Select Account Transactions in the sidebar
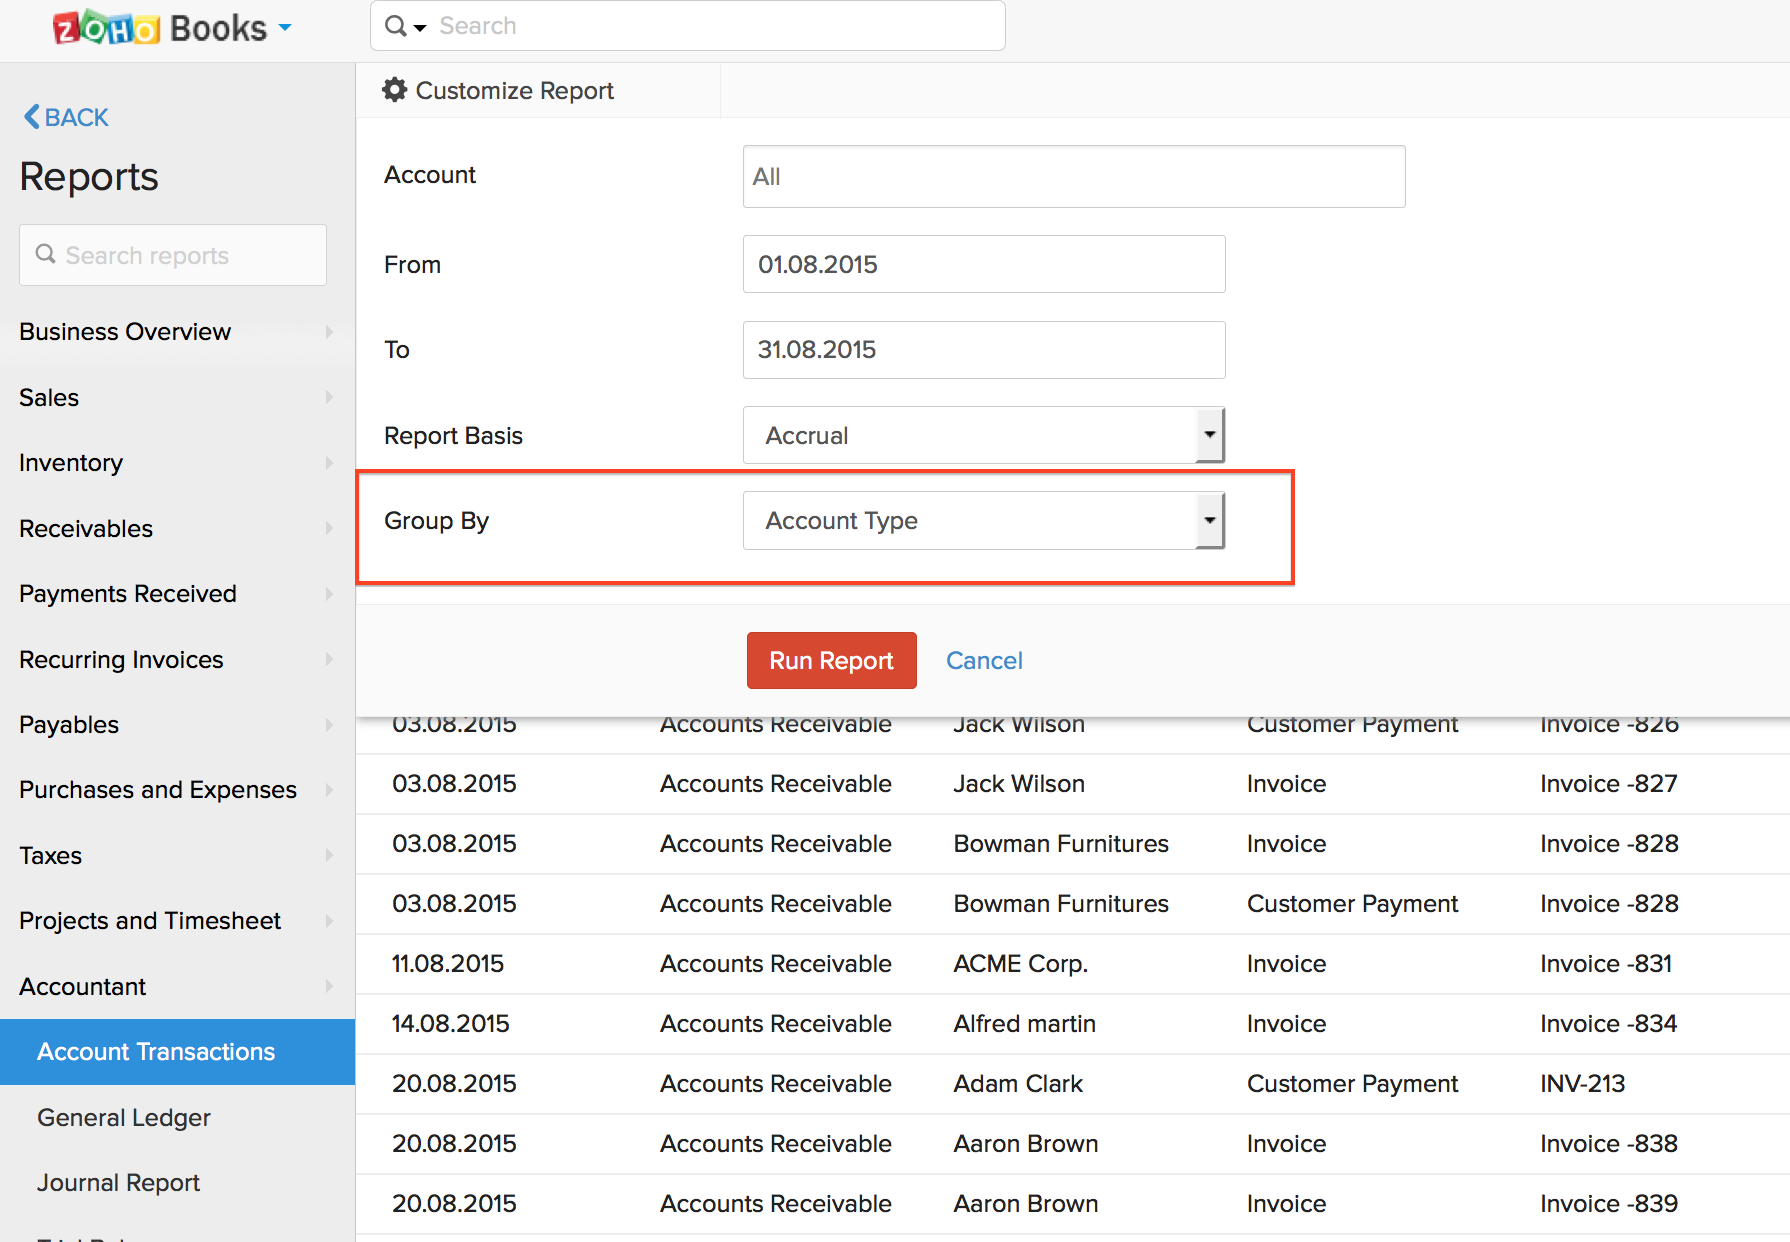The height and width of the screenshot is (1242, 1790). (156, 1051)
